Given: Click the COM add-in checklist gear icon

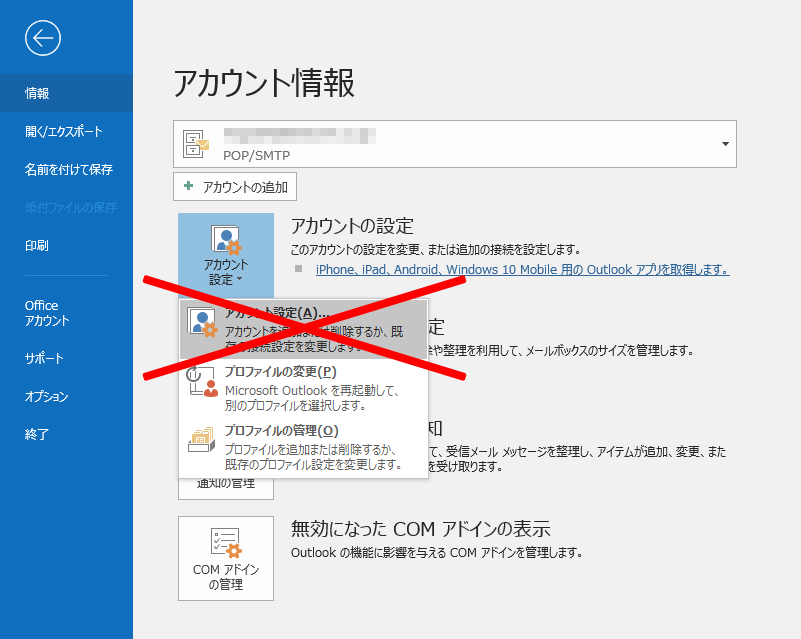Looking at the screenshot, I should click(x=226, y=542).
